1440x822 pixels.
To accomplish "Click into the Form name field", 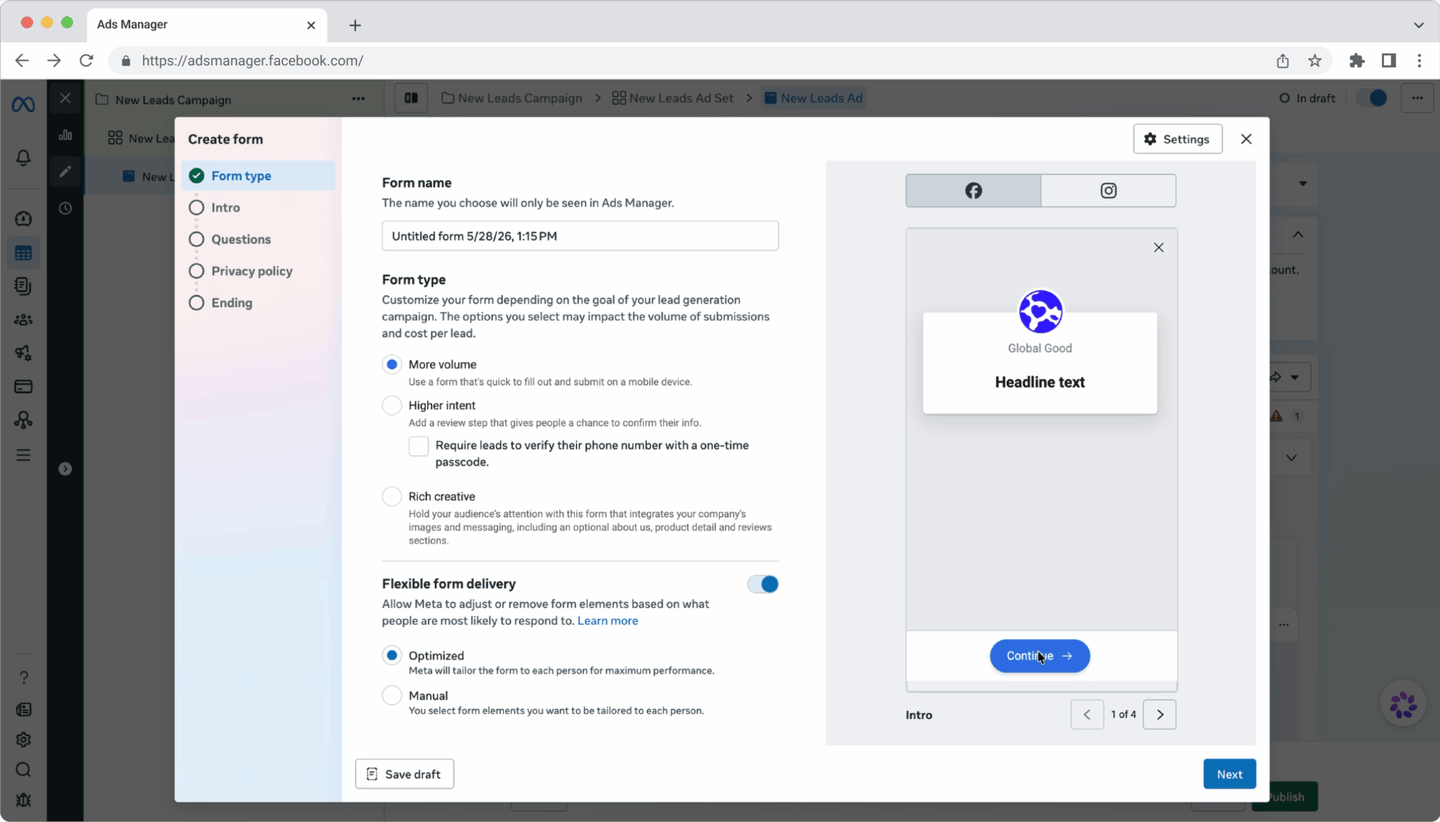I will coord(580,236).
